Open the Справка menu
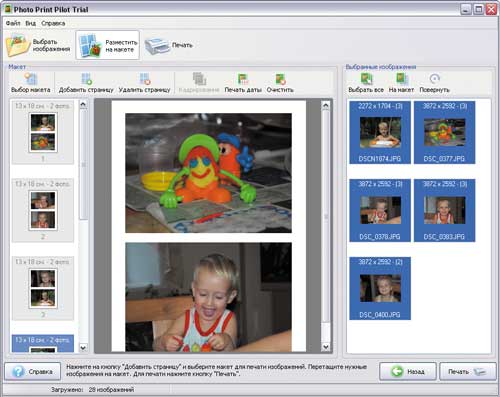The height and width of the screenshot is (397, 500). [x=53, y=23]
